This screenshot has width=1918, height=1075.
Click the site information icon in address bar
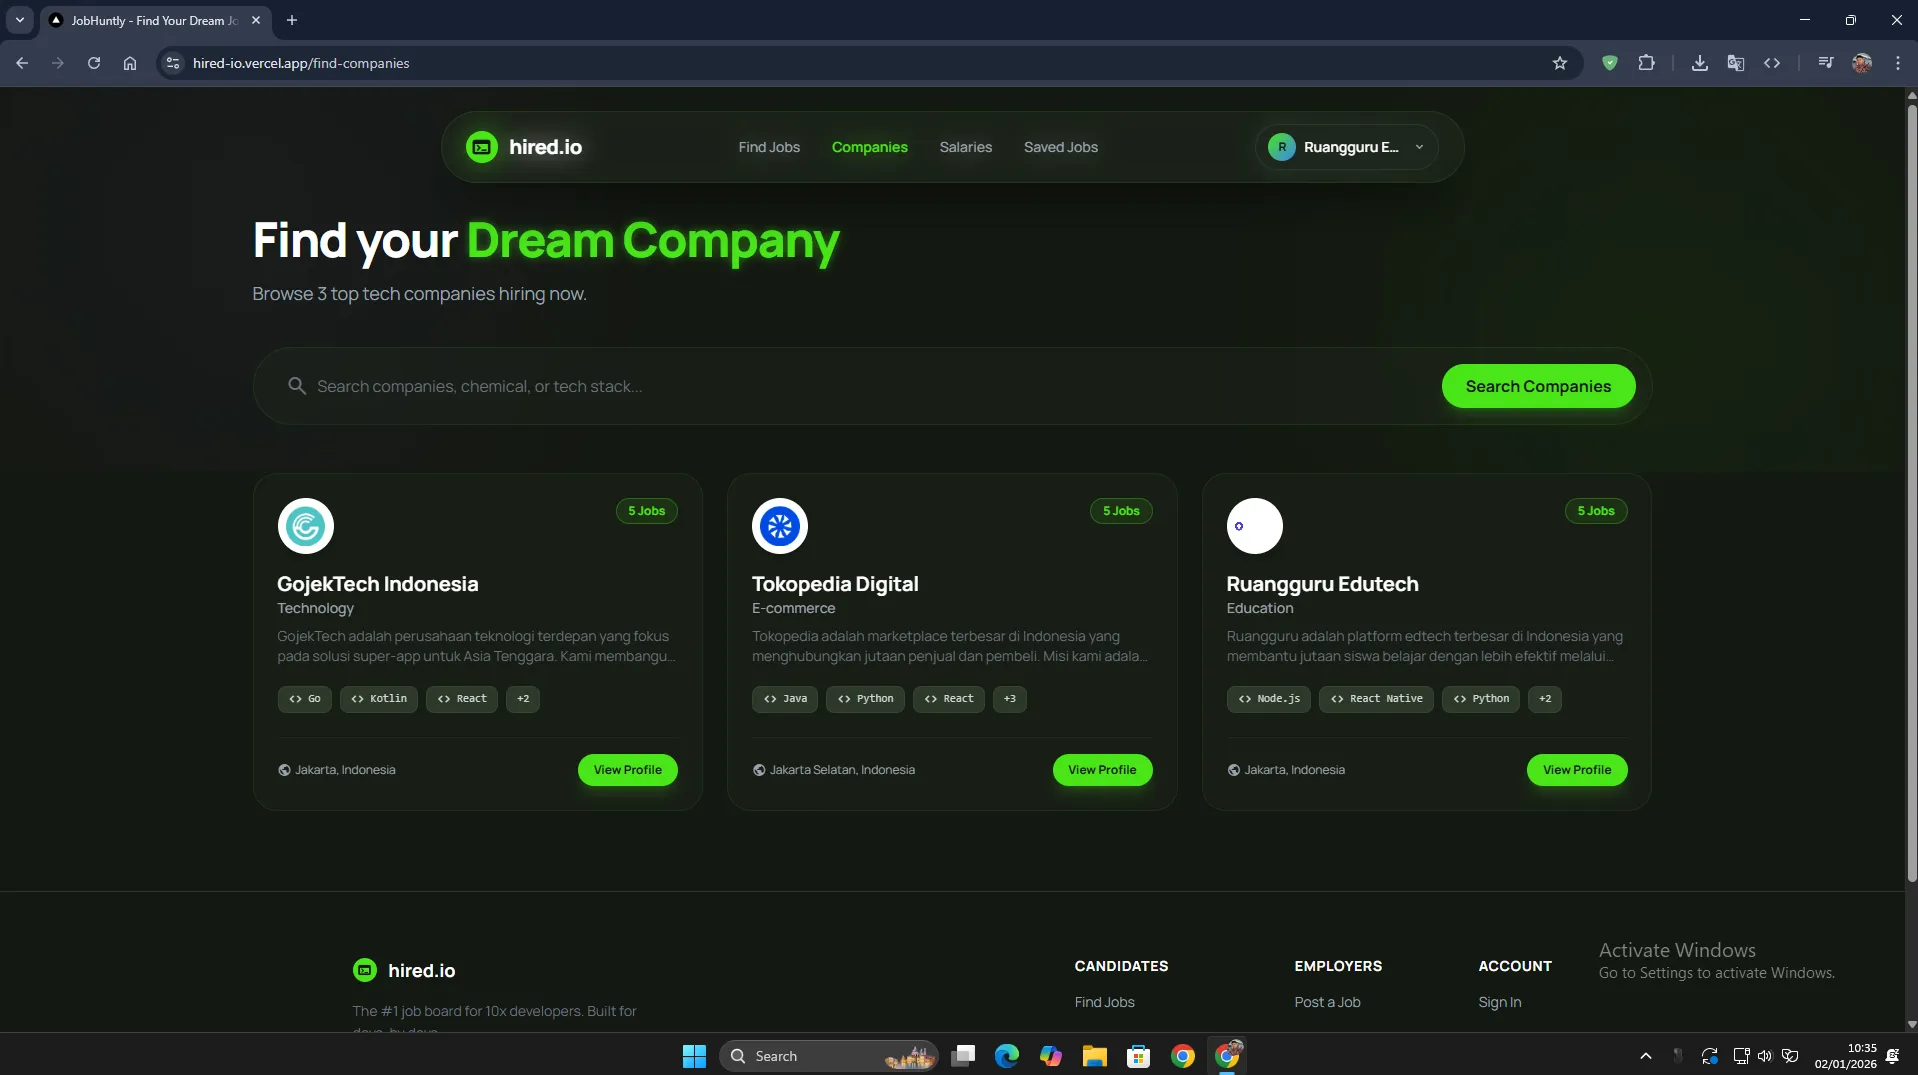pos(173,63)
